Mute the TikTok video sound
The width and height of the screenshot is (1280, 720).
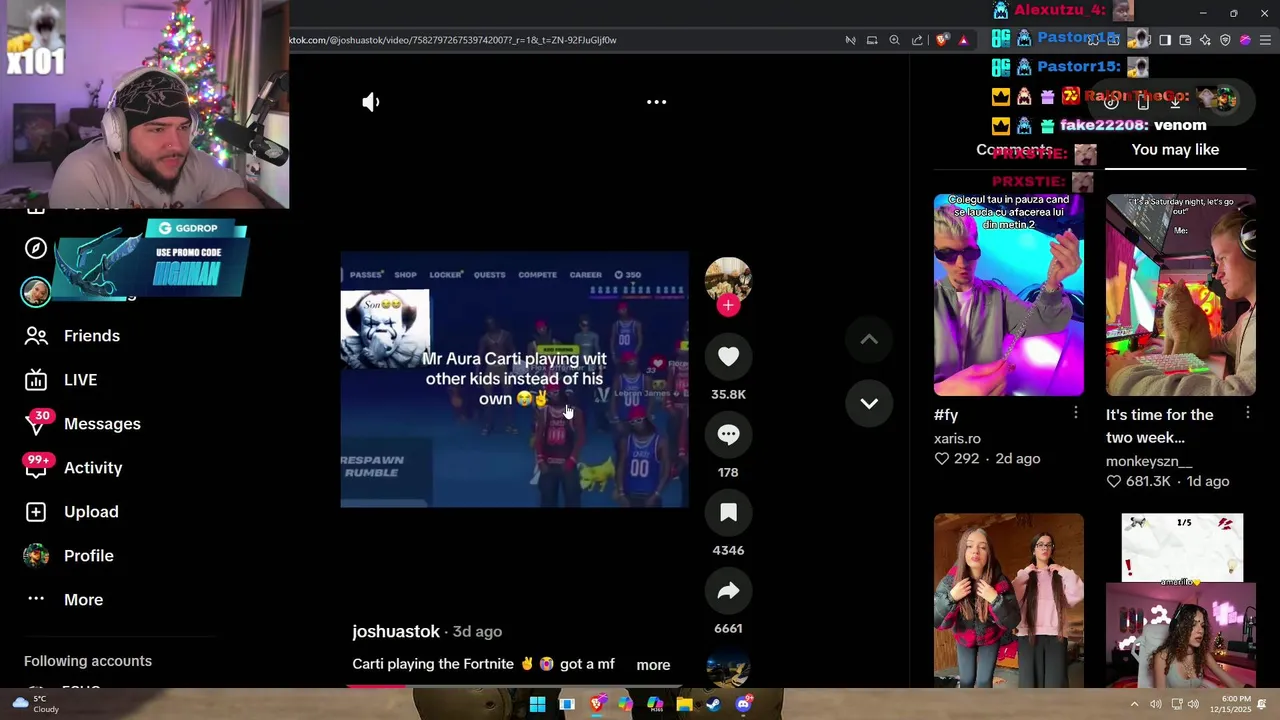(x=371, y=102)
